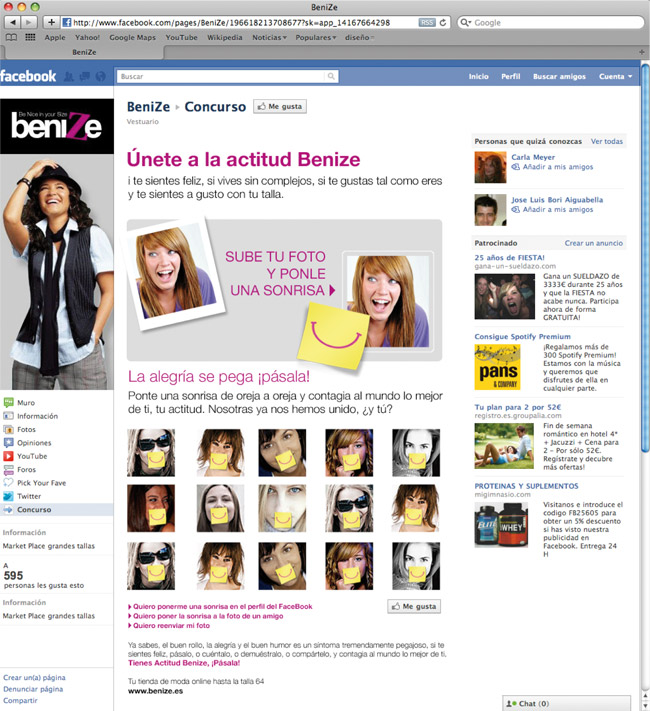This screenshot has height=711, width=650.
Task: Click the Facebook logo in header
Action: coord(29,76)
